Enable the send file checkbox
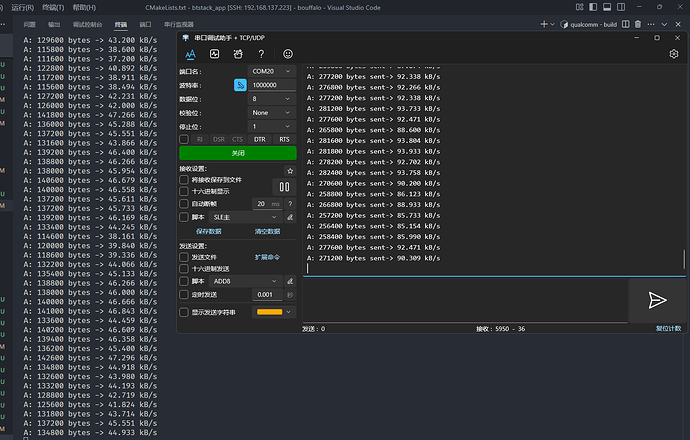This screenshot has height=440, width=690. click(x=184, y=257)
